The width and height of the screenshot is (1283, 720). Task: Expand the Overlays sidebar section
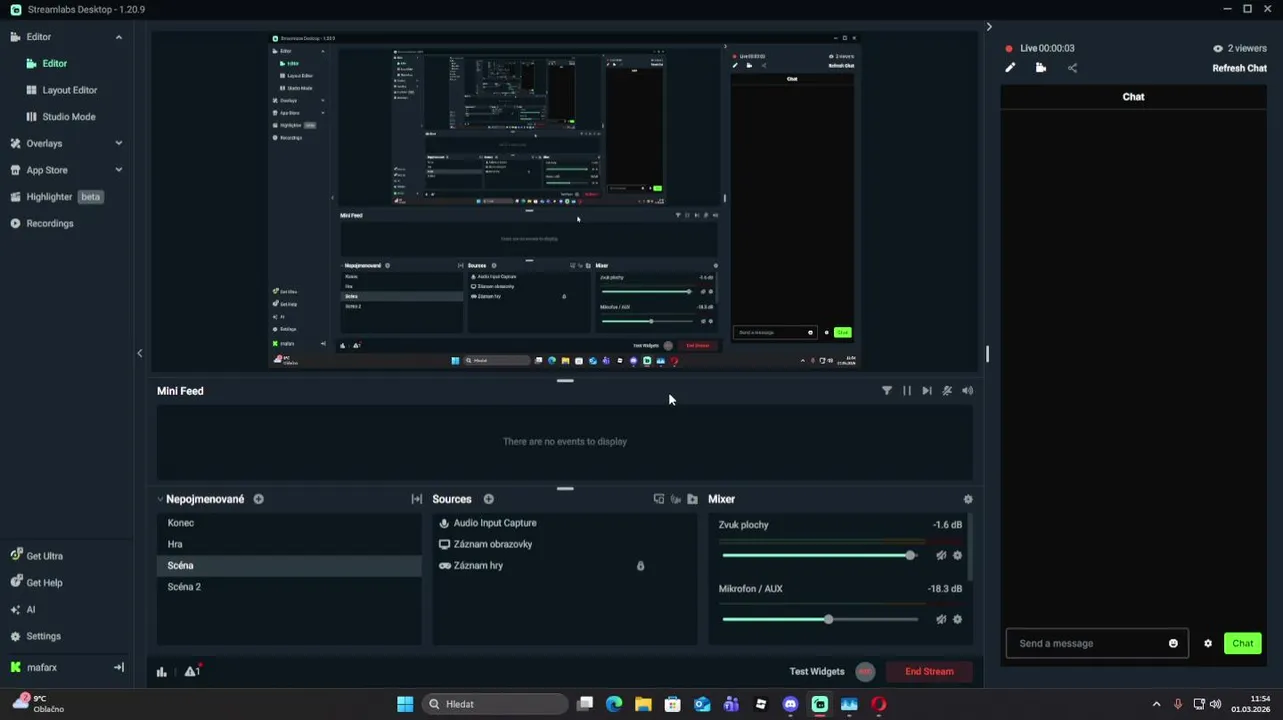(118, 143)
